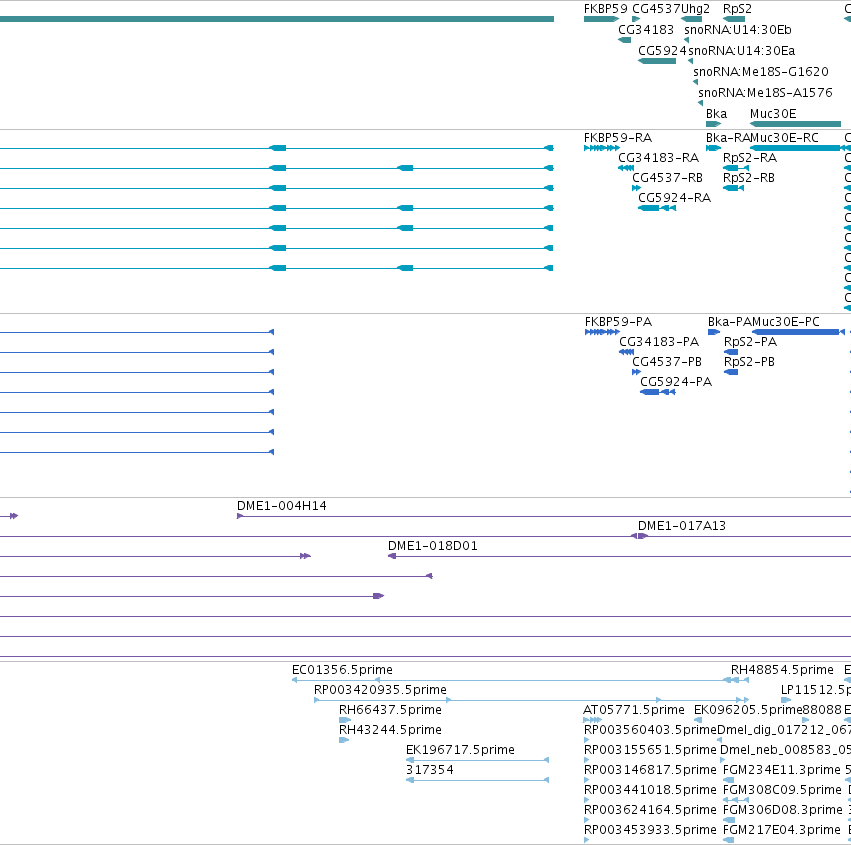Click the snoRNA:Me18S-A1576 label

pos(765,93)
